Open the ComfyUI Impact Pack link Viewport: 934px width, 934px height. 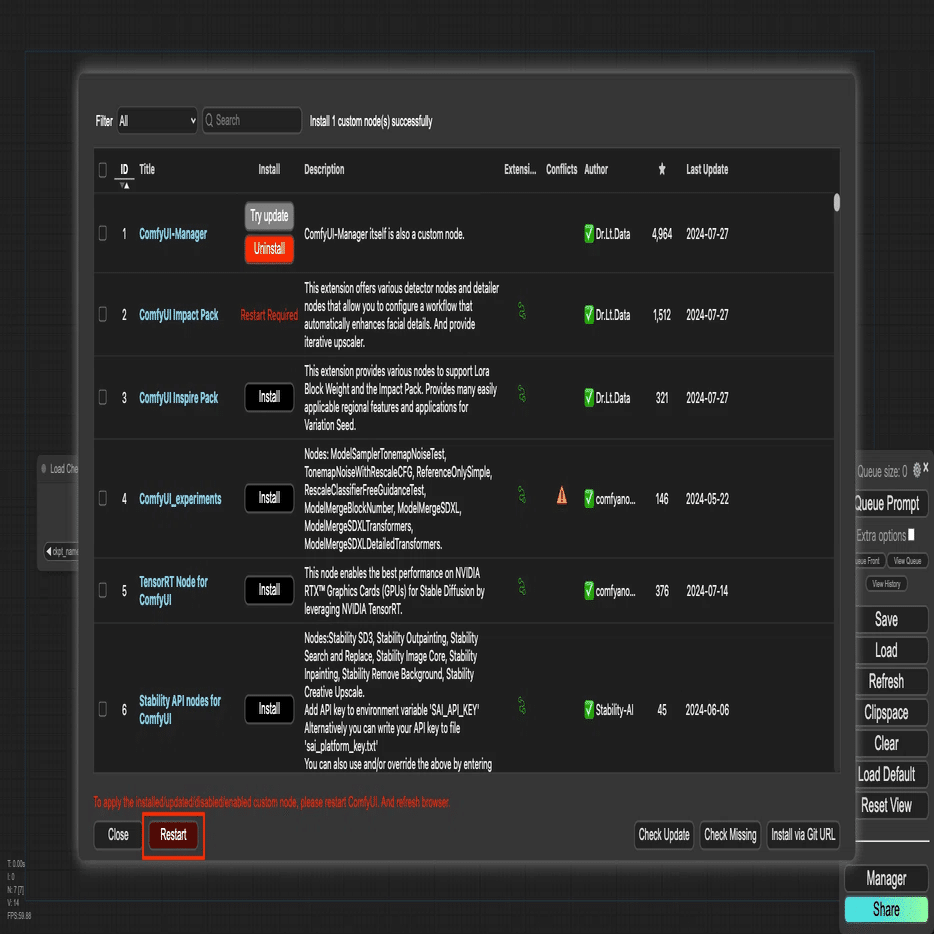point(178,315)
